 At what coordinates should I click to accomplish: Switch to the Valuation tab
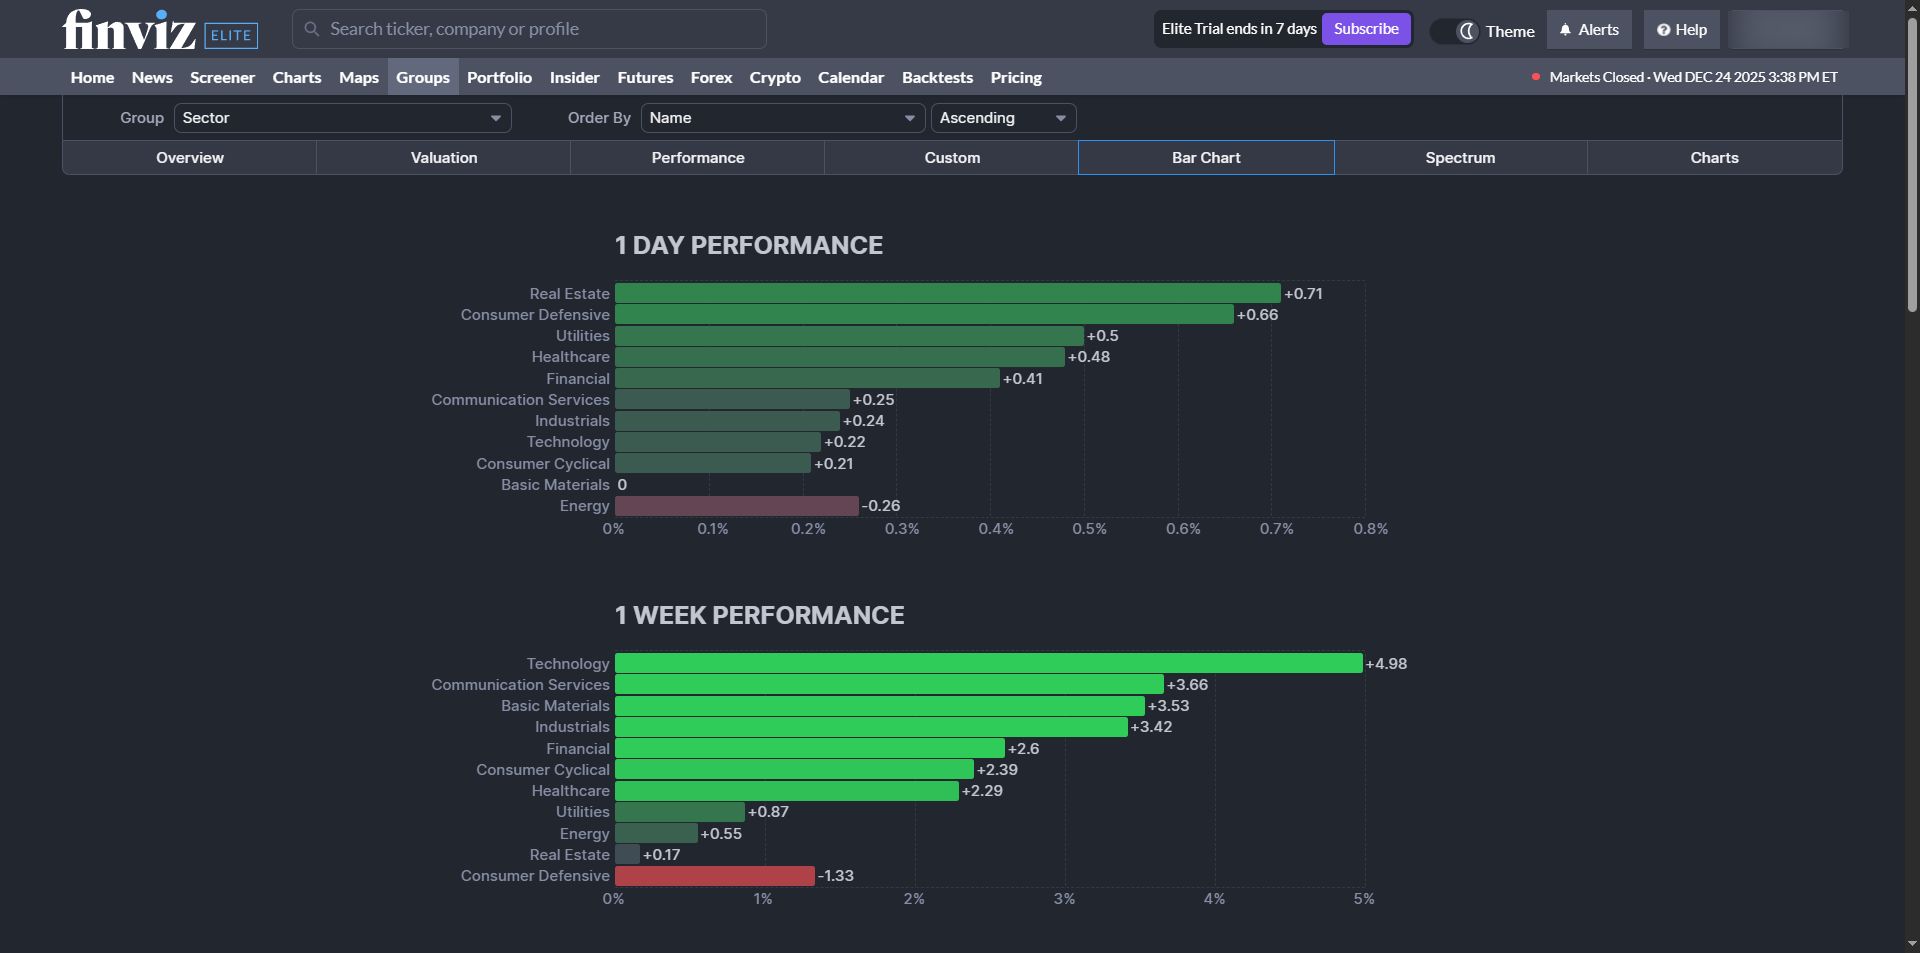(444, 158)
